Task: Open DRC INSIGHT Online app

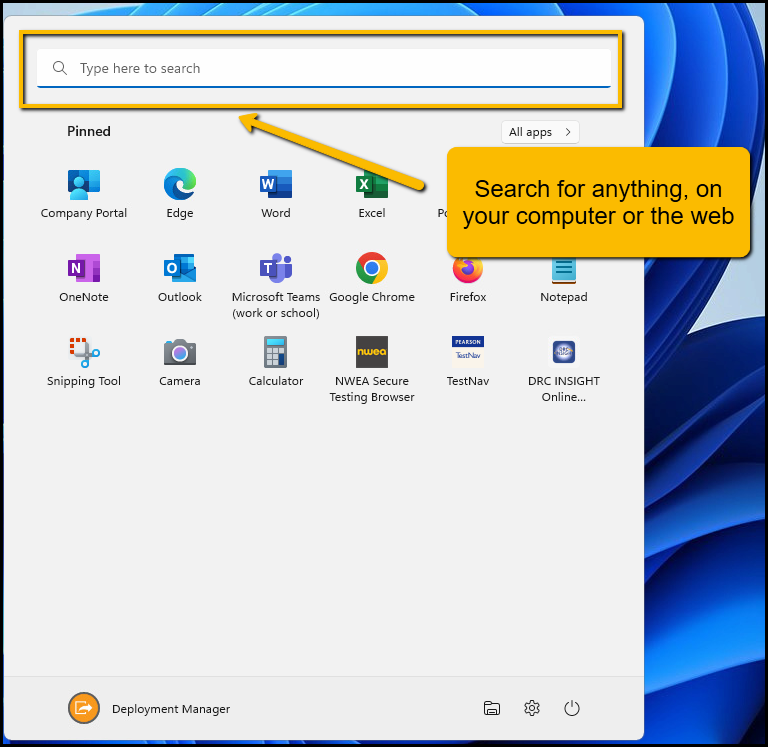Action: pyautogui.click(x=564, y=370)
